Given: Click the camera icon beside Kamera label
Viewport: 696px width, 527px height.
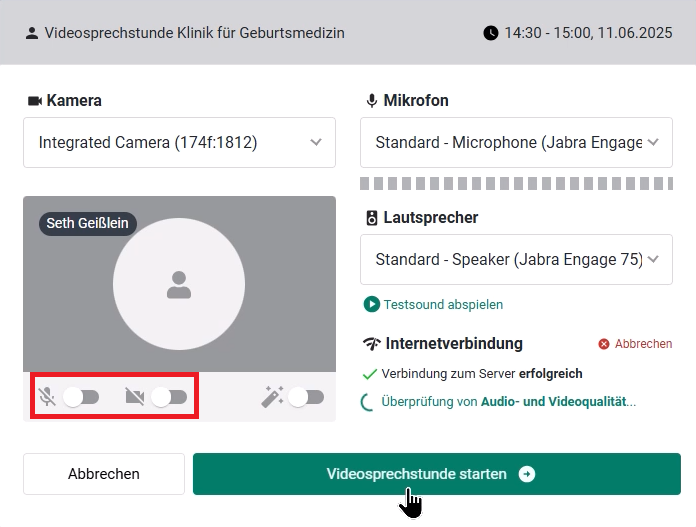Looking at the screenshot, I should 34,101.
